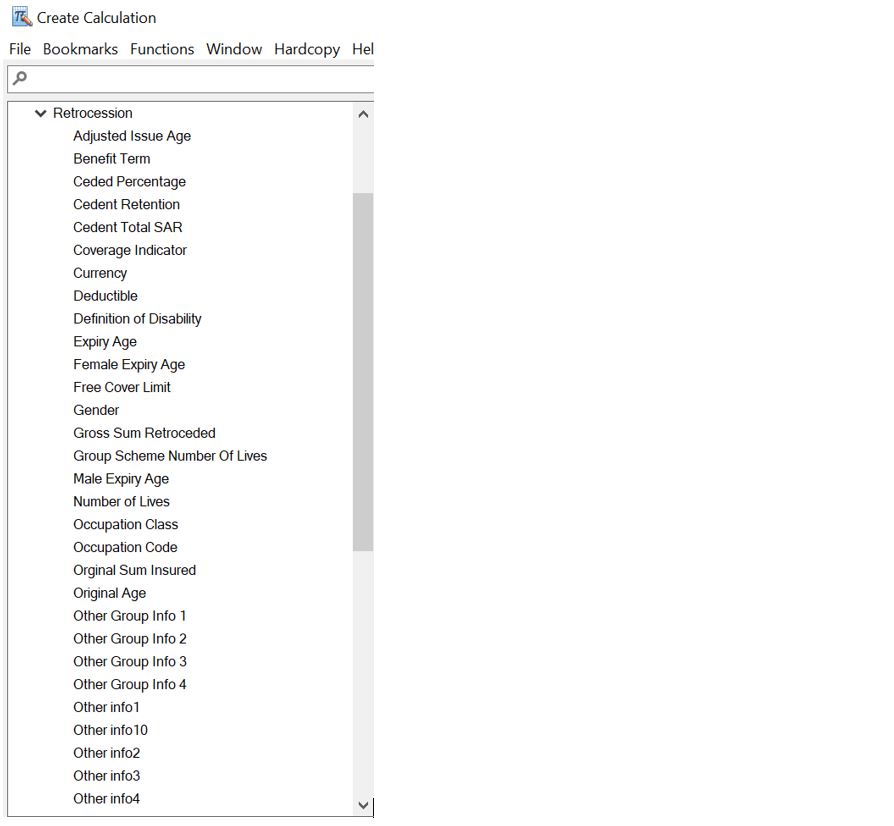Image resolution: width=894 pixels, height=826 pixels.
Task: Click inside the search input field
Action: coord(200,78)
